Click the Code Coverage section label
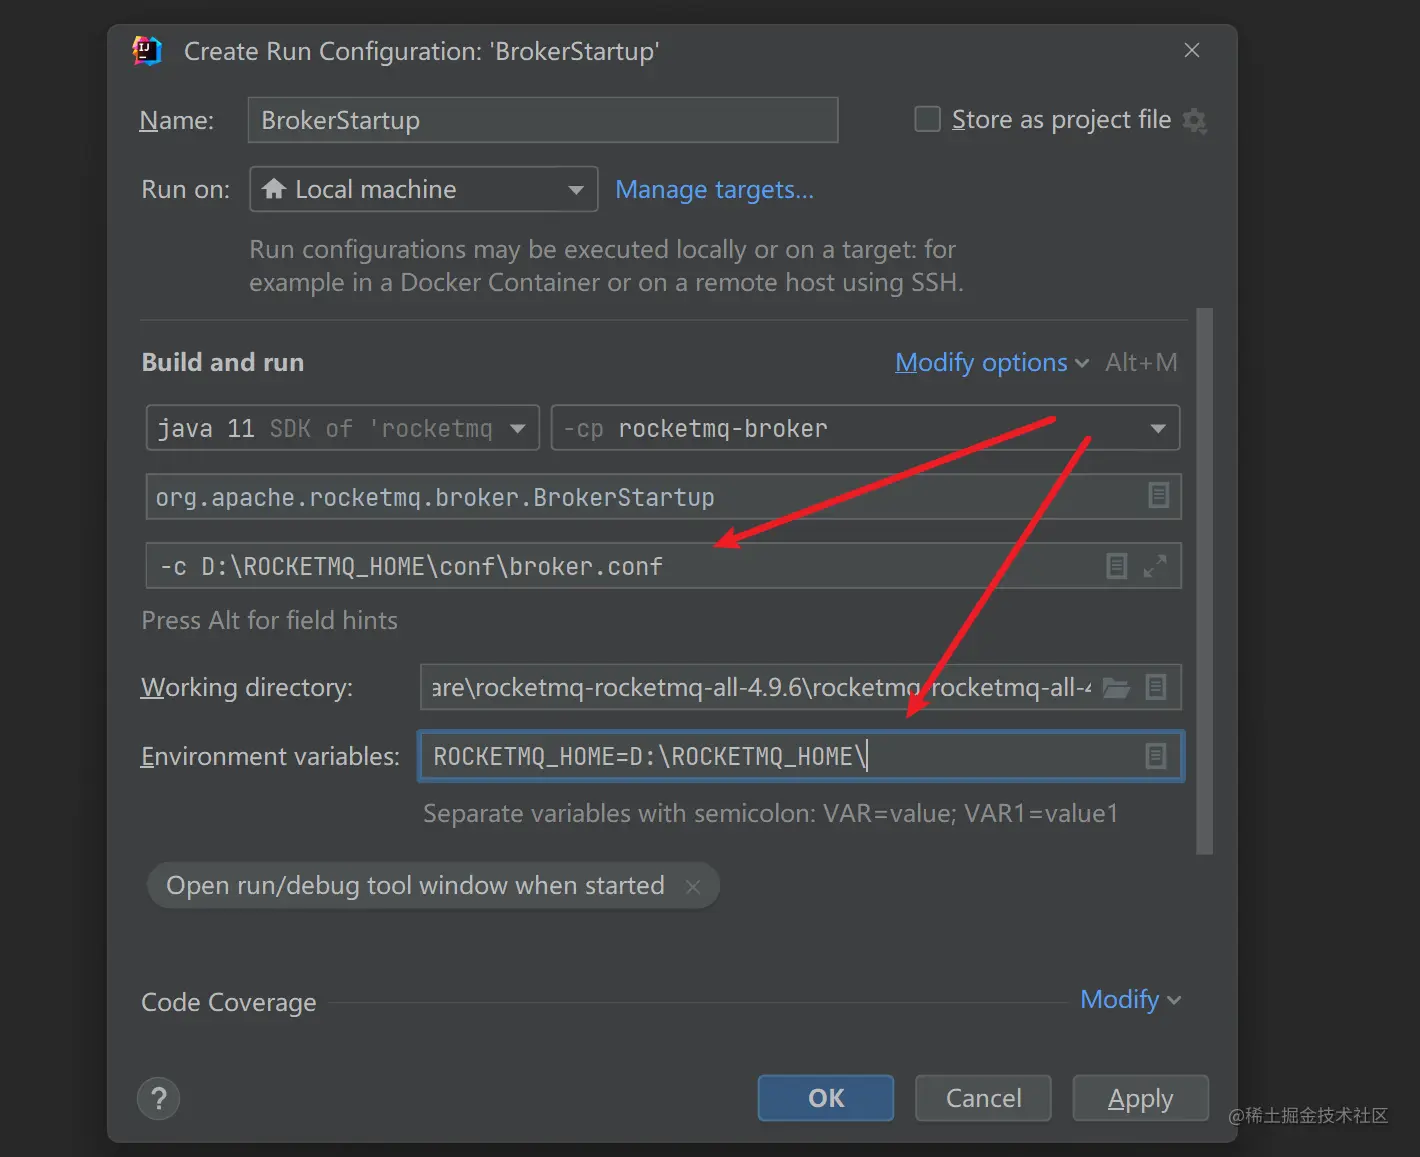Screen dimensions: 1420x1157 (x=229, y=1002)
